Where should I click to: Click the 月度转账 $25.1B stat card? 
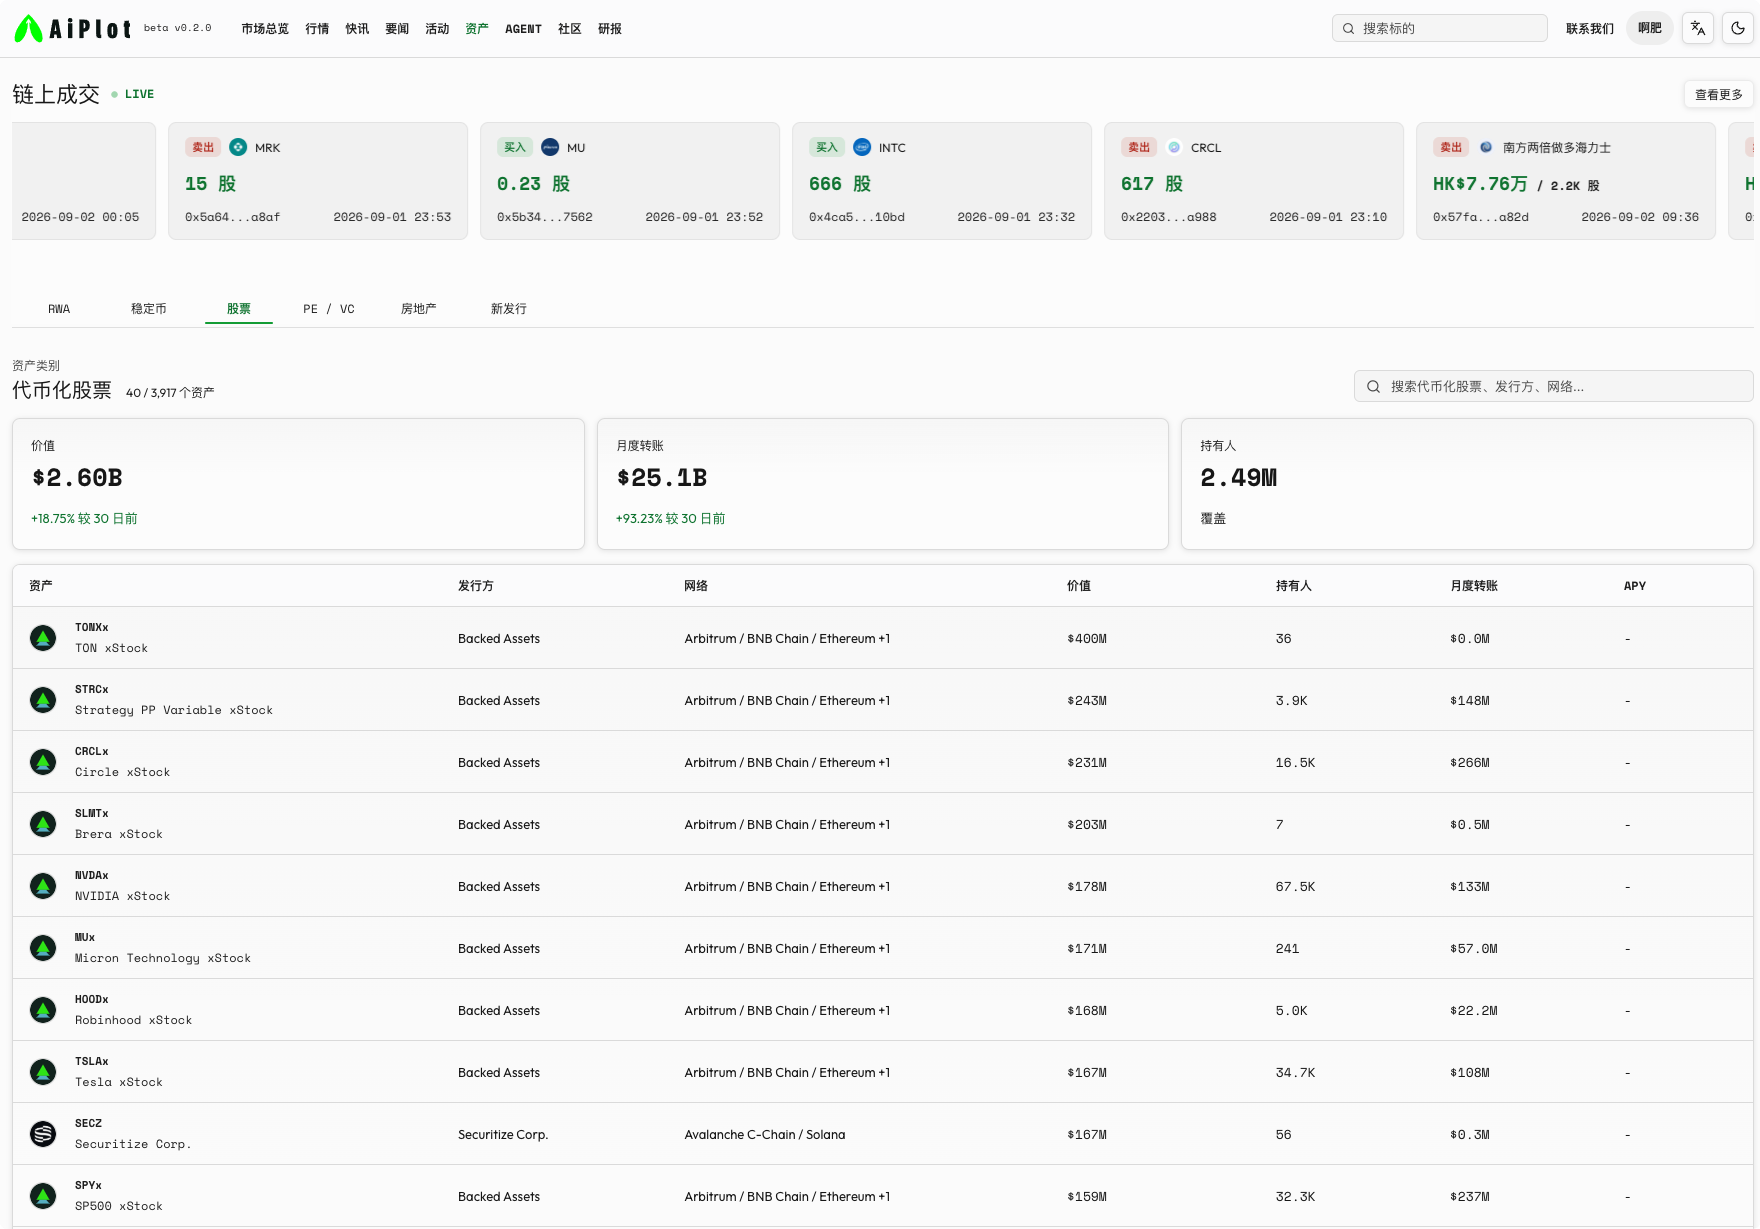pos(883,484)
